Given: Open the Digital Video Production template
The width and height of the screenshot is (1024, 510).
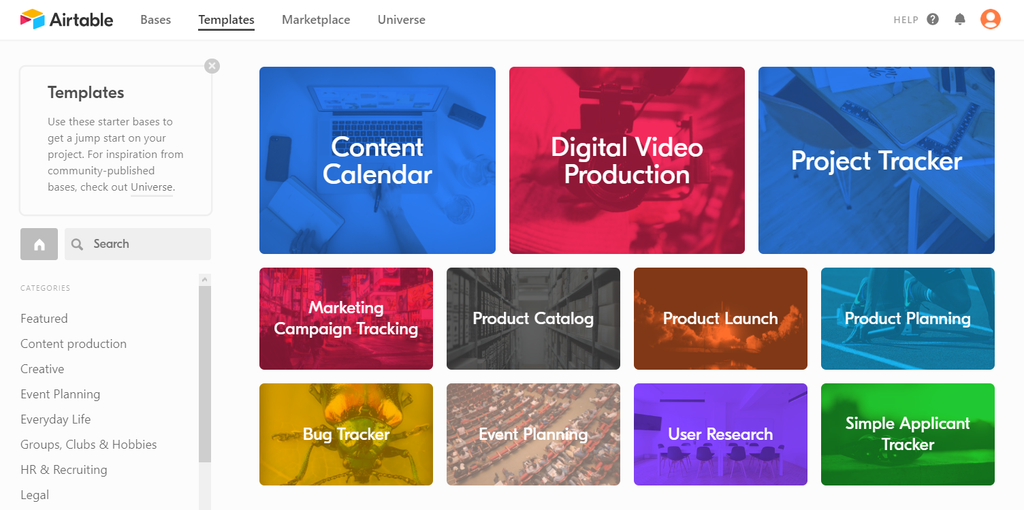Looking at the screenshot, I should [x=627, y=160].
